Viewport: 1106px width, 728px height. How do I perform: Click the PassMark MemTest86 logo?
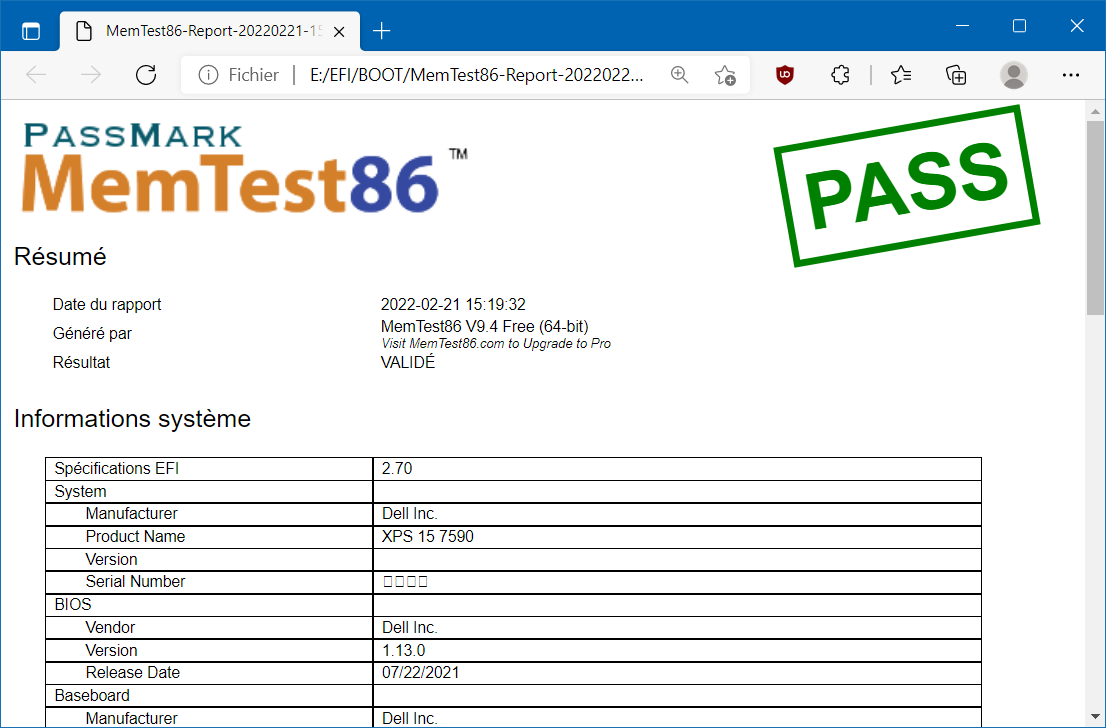point(243,167)
